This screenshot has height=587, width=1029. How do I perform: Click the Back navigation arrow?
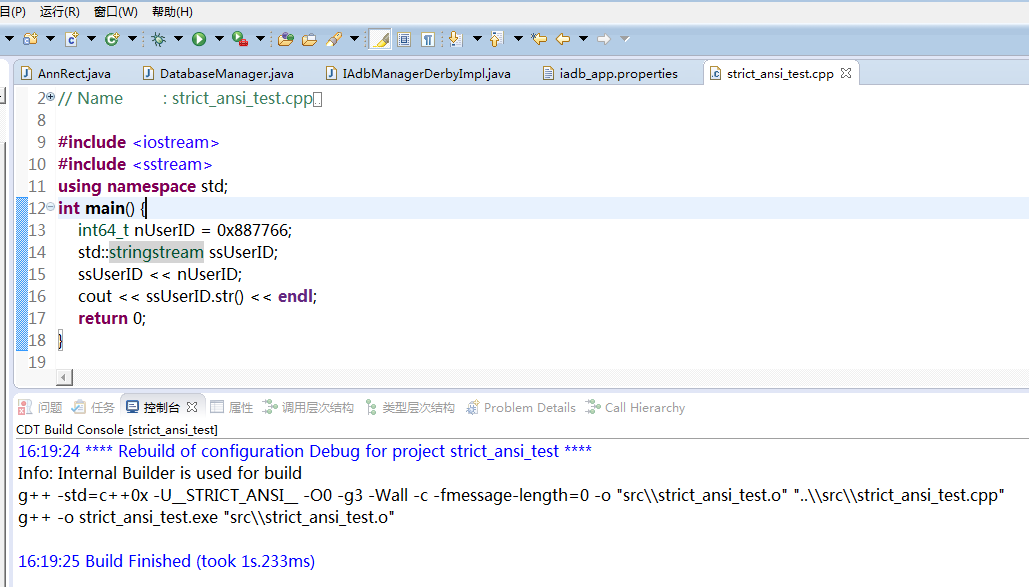563,39
